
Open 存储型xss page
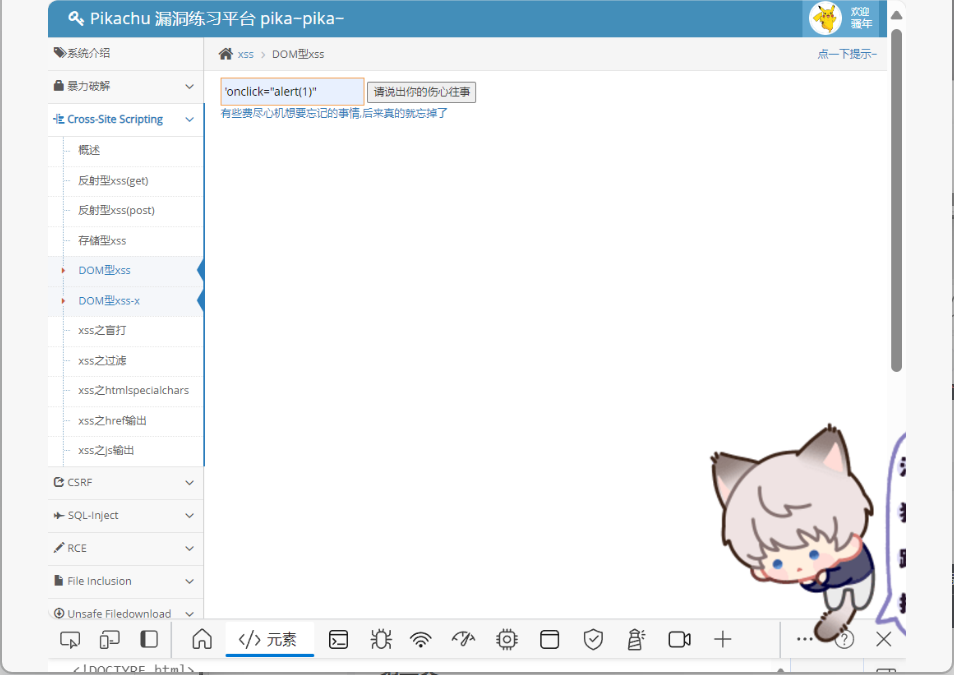coord(102,241)
